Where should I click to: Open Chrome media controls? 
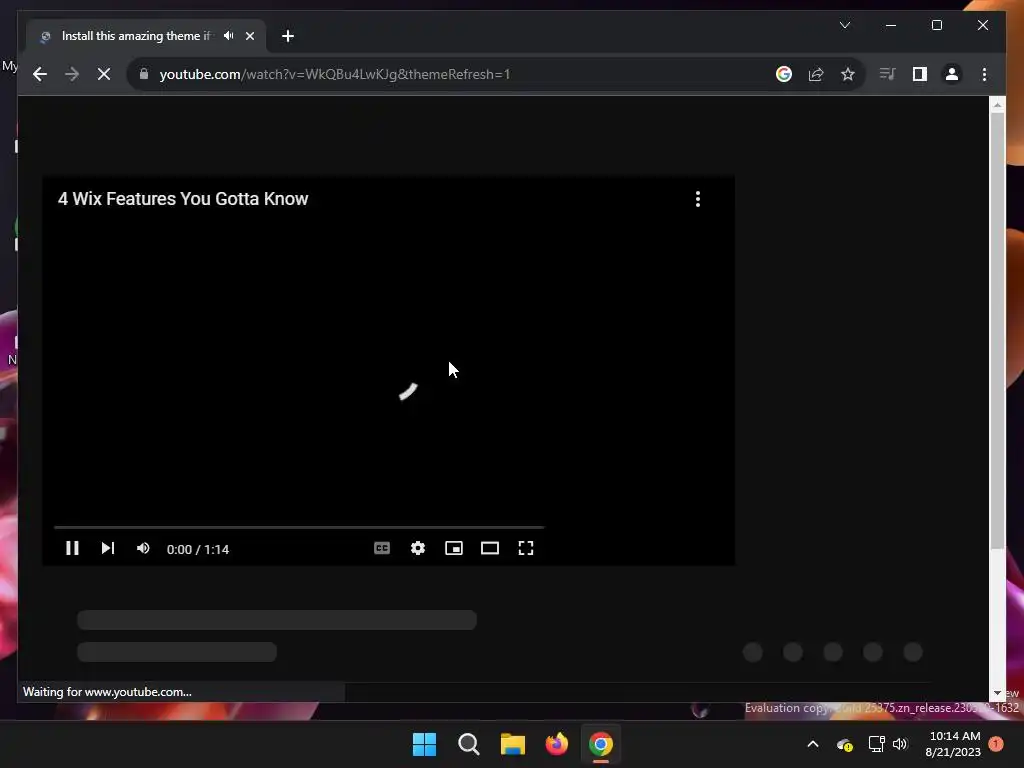click(x=888, y=74)
